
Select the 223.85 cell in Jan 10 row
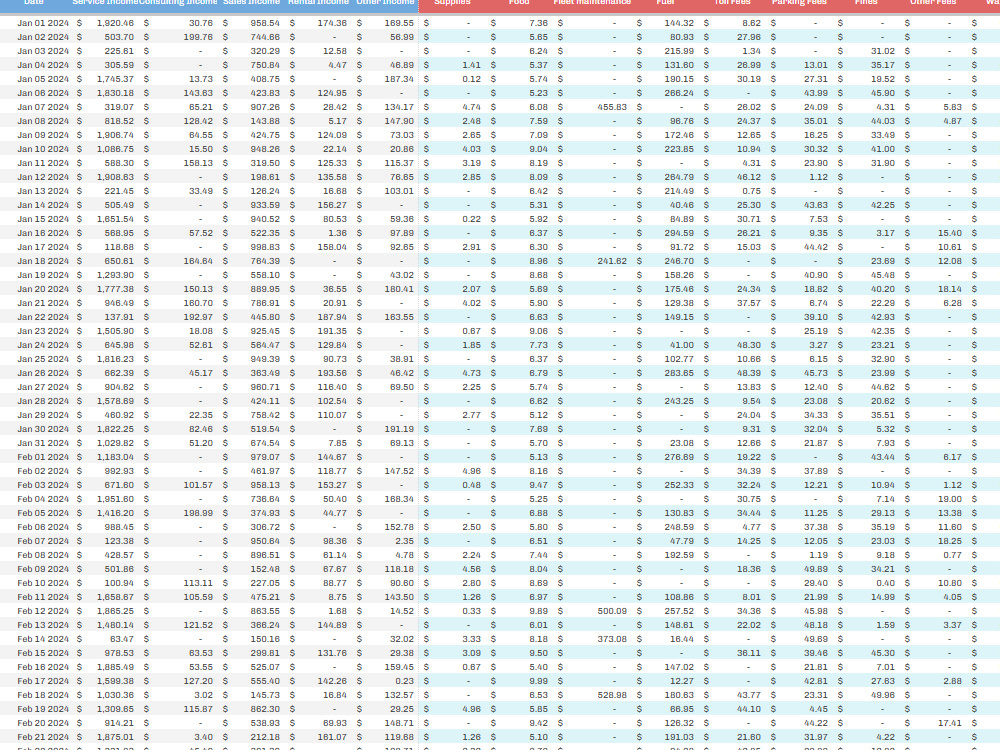[679, 149]
